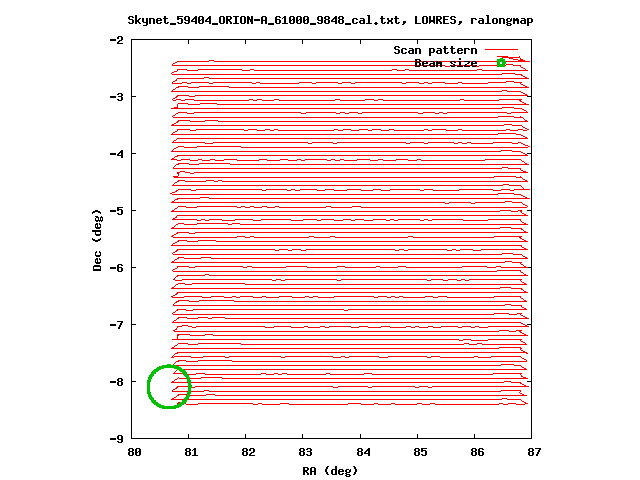Screen dimensions: 640x480
Task: Click the RA tick label 87
Action: [534, 452]
